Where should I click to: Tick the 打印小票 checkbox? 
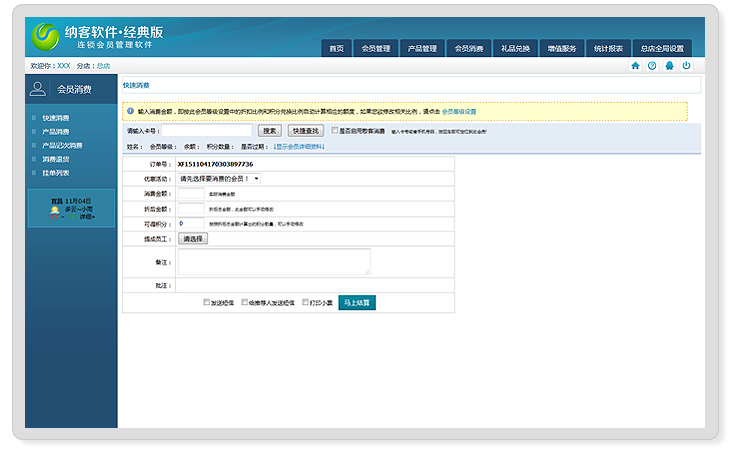(305, 301)
